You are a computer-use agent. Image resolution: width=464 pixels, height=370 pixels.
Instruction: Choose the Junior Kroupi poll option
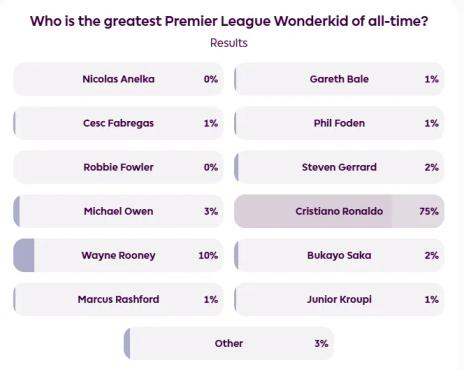[339, 299]
